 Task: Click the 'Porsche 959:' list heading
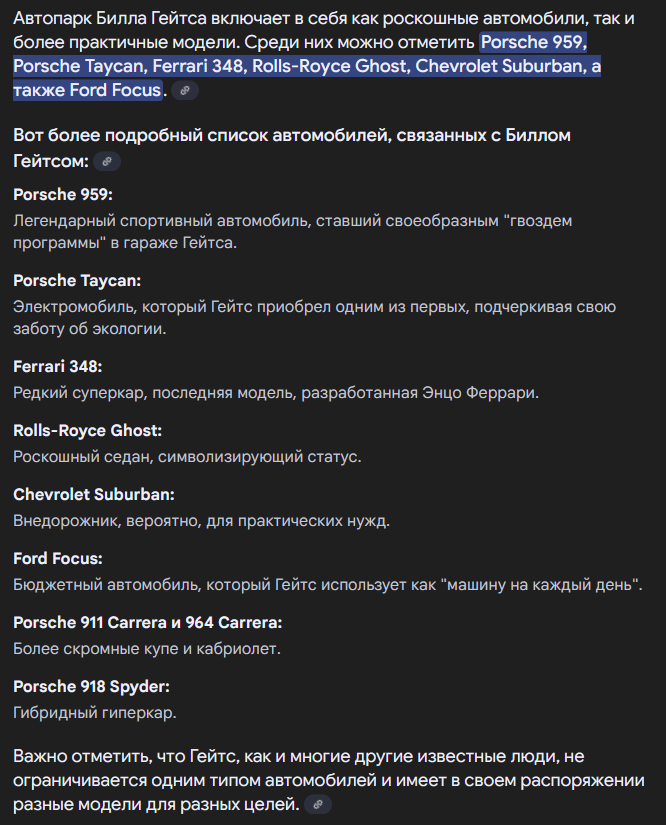click(63, 195)
